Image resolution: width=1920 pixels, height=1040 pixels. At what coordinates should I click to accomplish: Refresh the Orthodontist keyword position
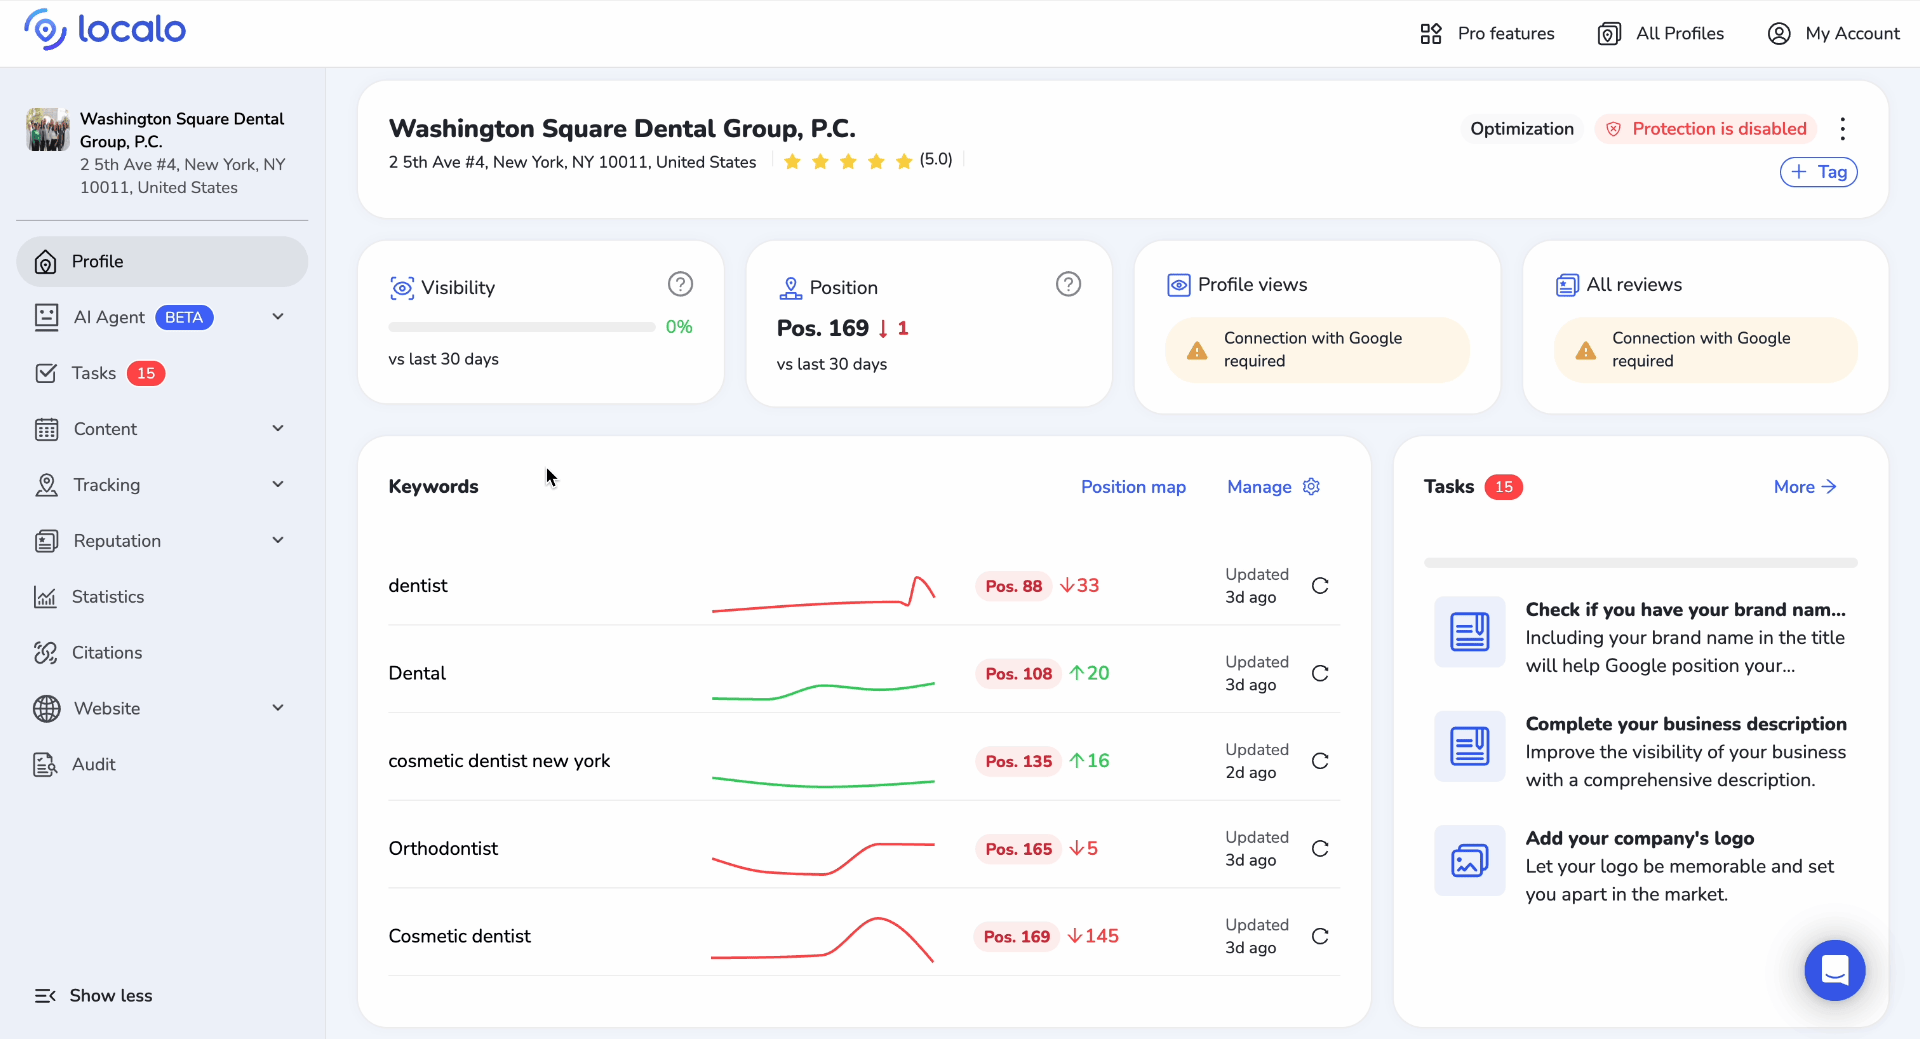click(1320, 849)
